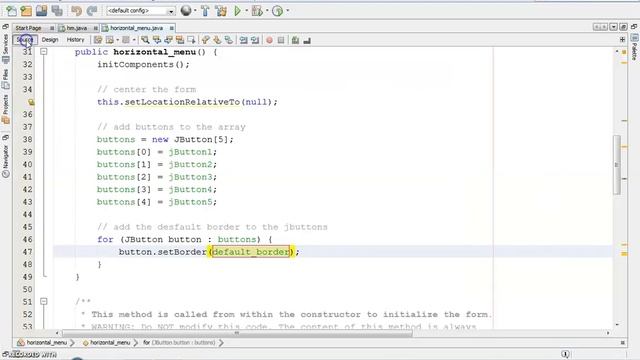Jump to previous bookmark
Image resolution: width=640 pixels, height=360 pixels.
point(205,40)
